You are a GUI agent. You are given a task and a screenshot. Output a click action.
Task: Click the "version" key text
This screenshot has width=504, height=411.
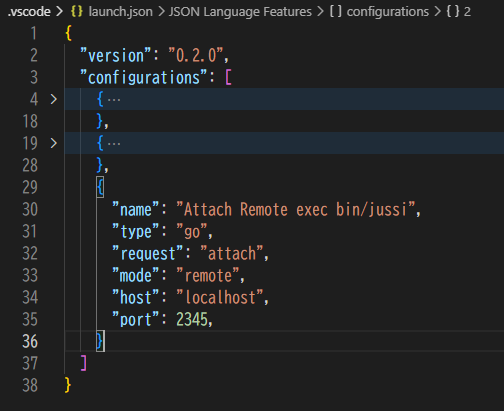(116, 55)
